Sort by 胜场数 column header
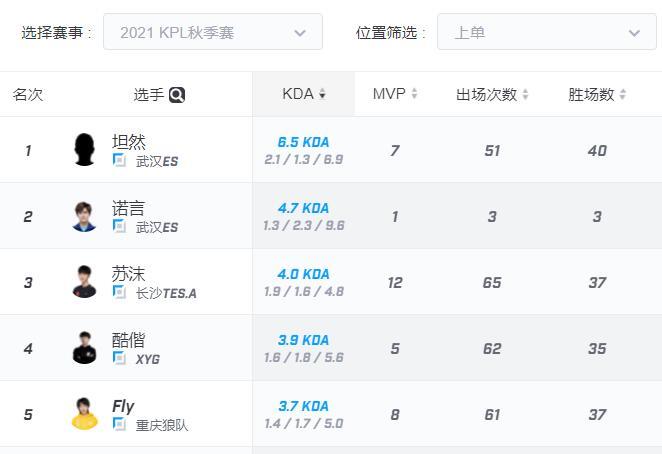The width and height of the screenshot is (662, 454). coord(596,95)
